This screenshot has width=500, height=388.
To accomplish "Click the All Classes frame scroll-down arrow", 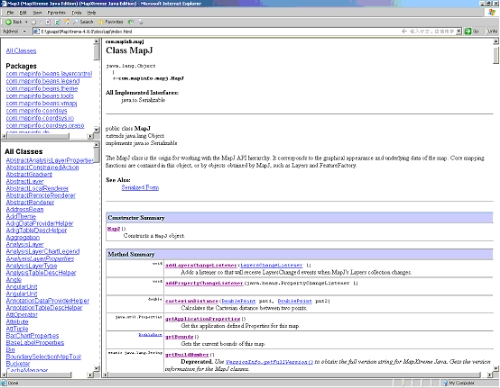I will coord(97,368).
